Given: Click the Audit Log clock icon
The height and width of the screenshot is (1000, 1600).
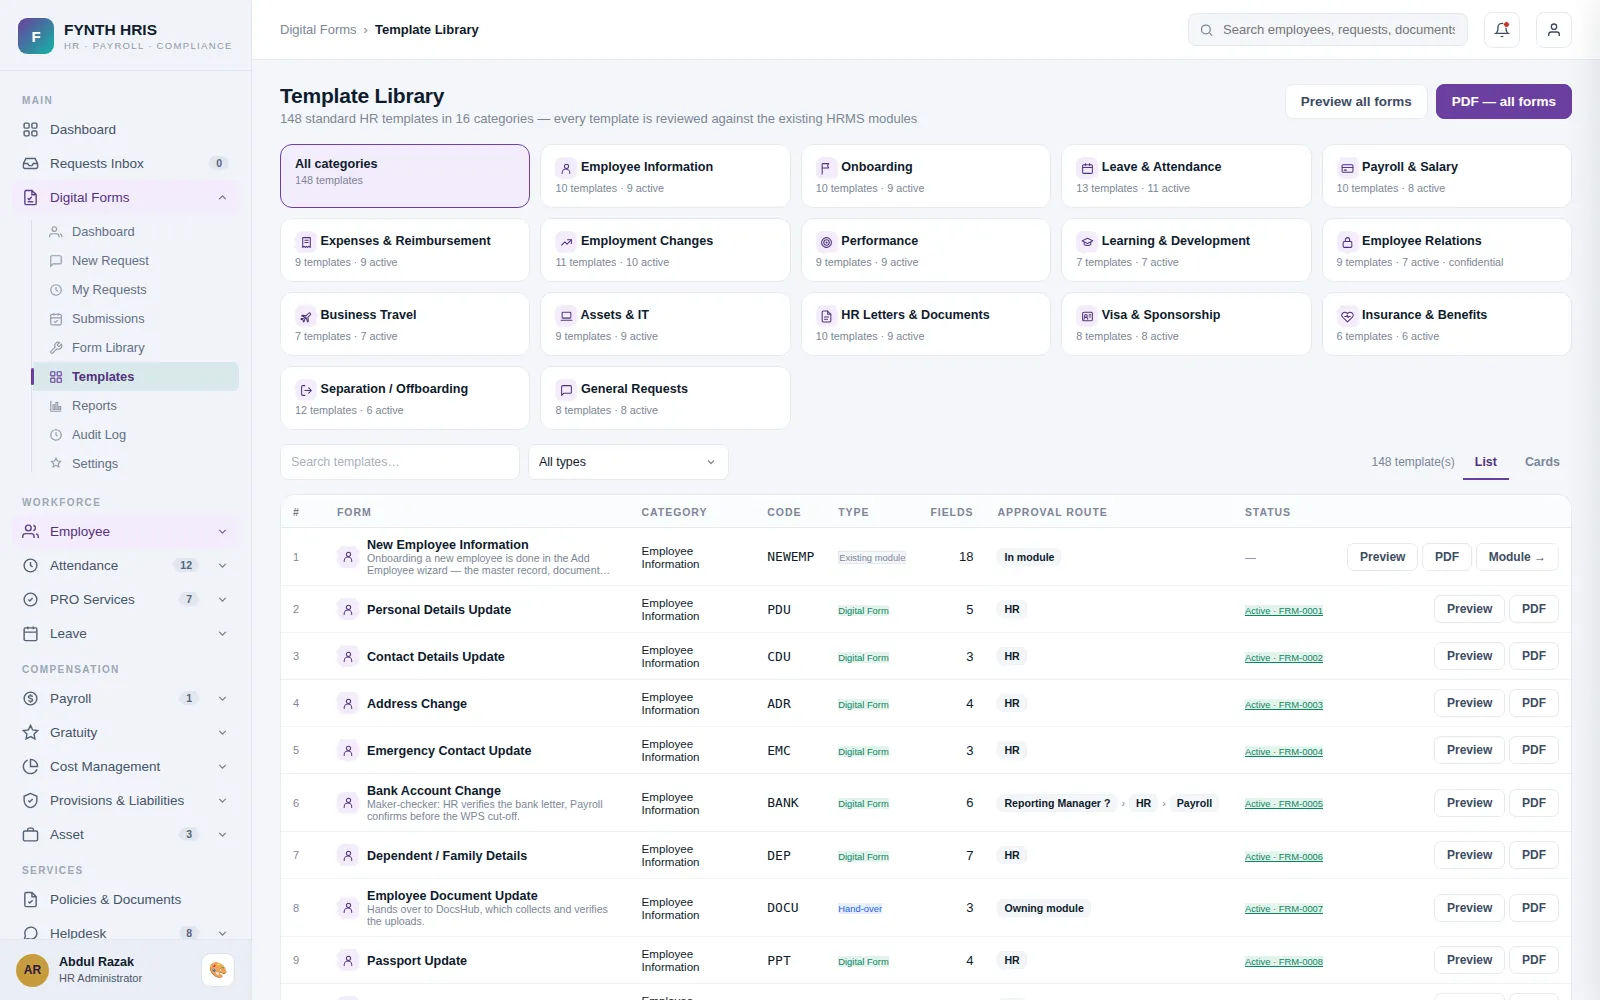Looking at the screenshot, I should [56, 435].
